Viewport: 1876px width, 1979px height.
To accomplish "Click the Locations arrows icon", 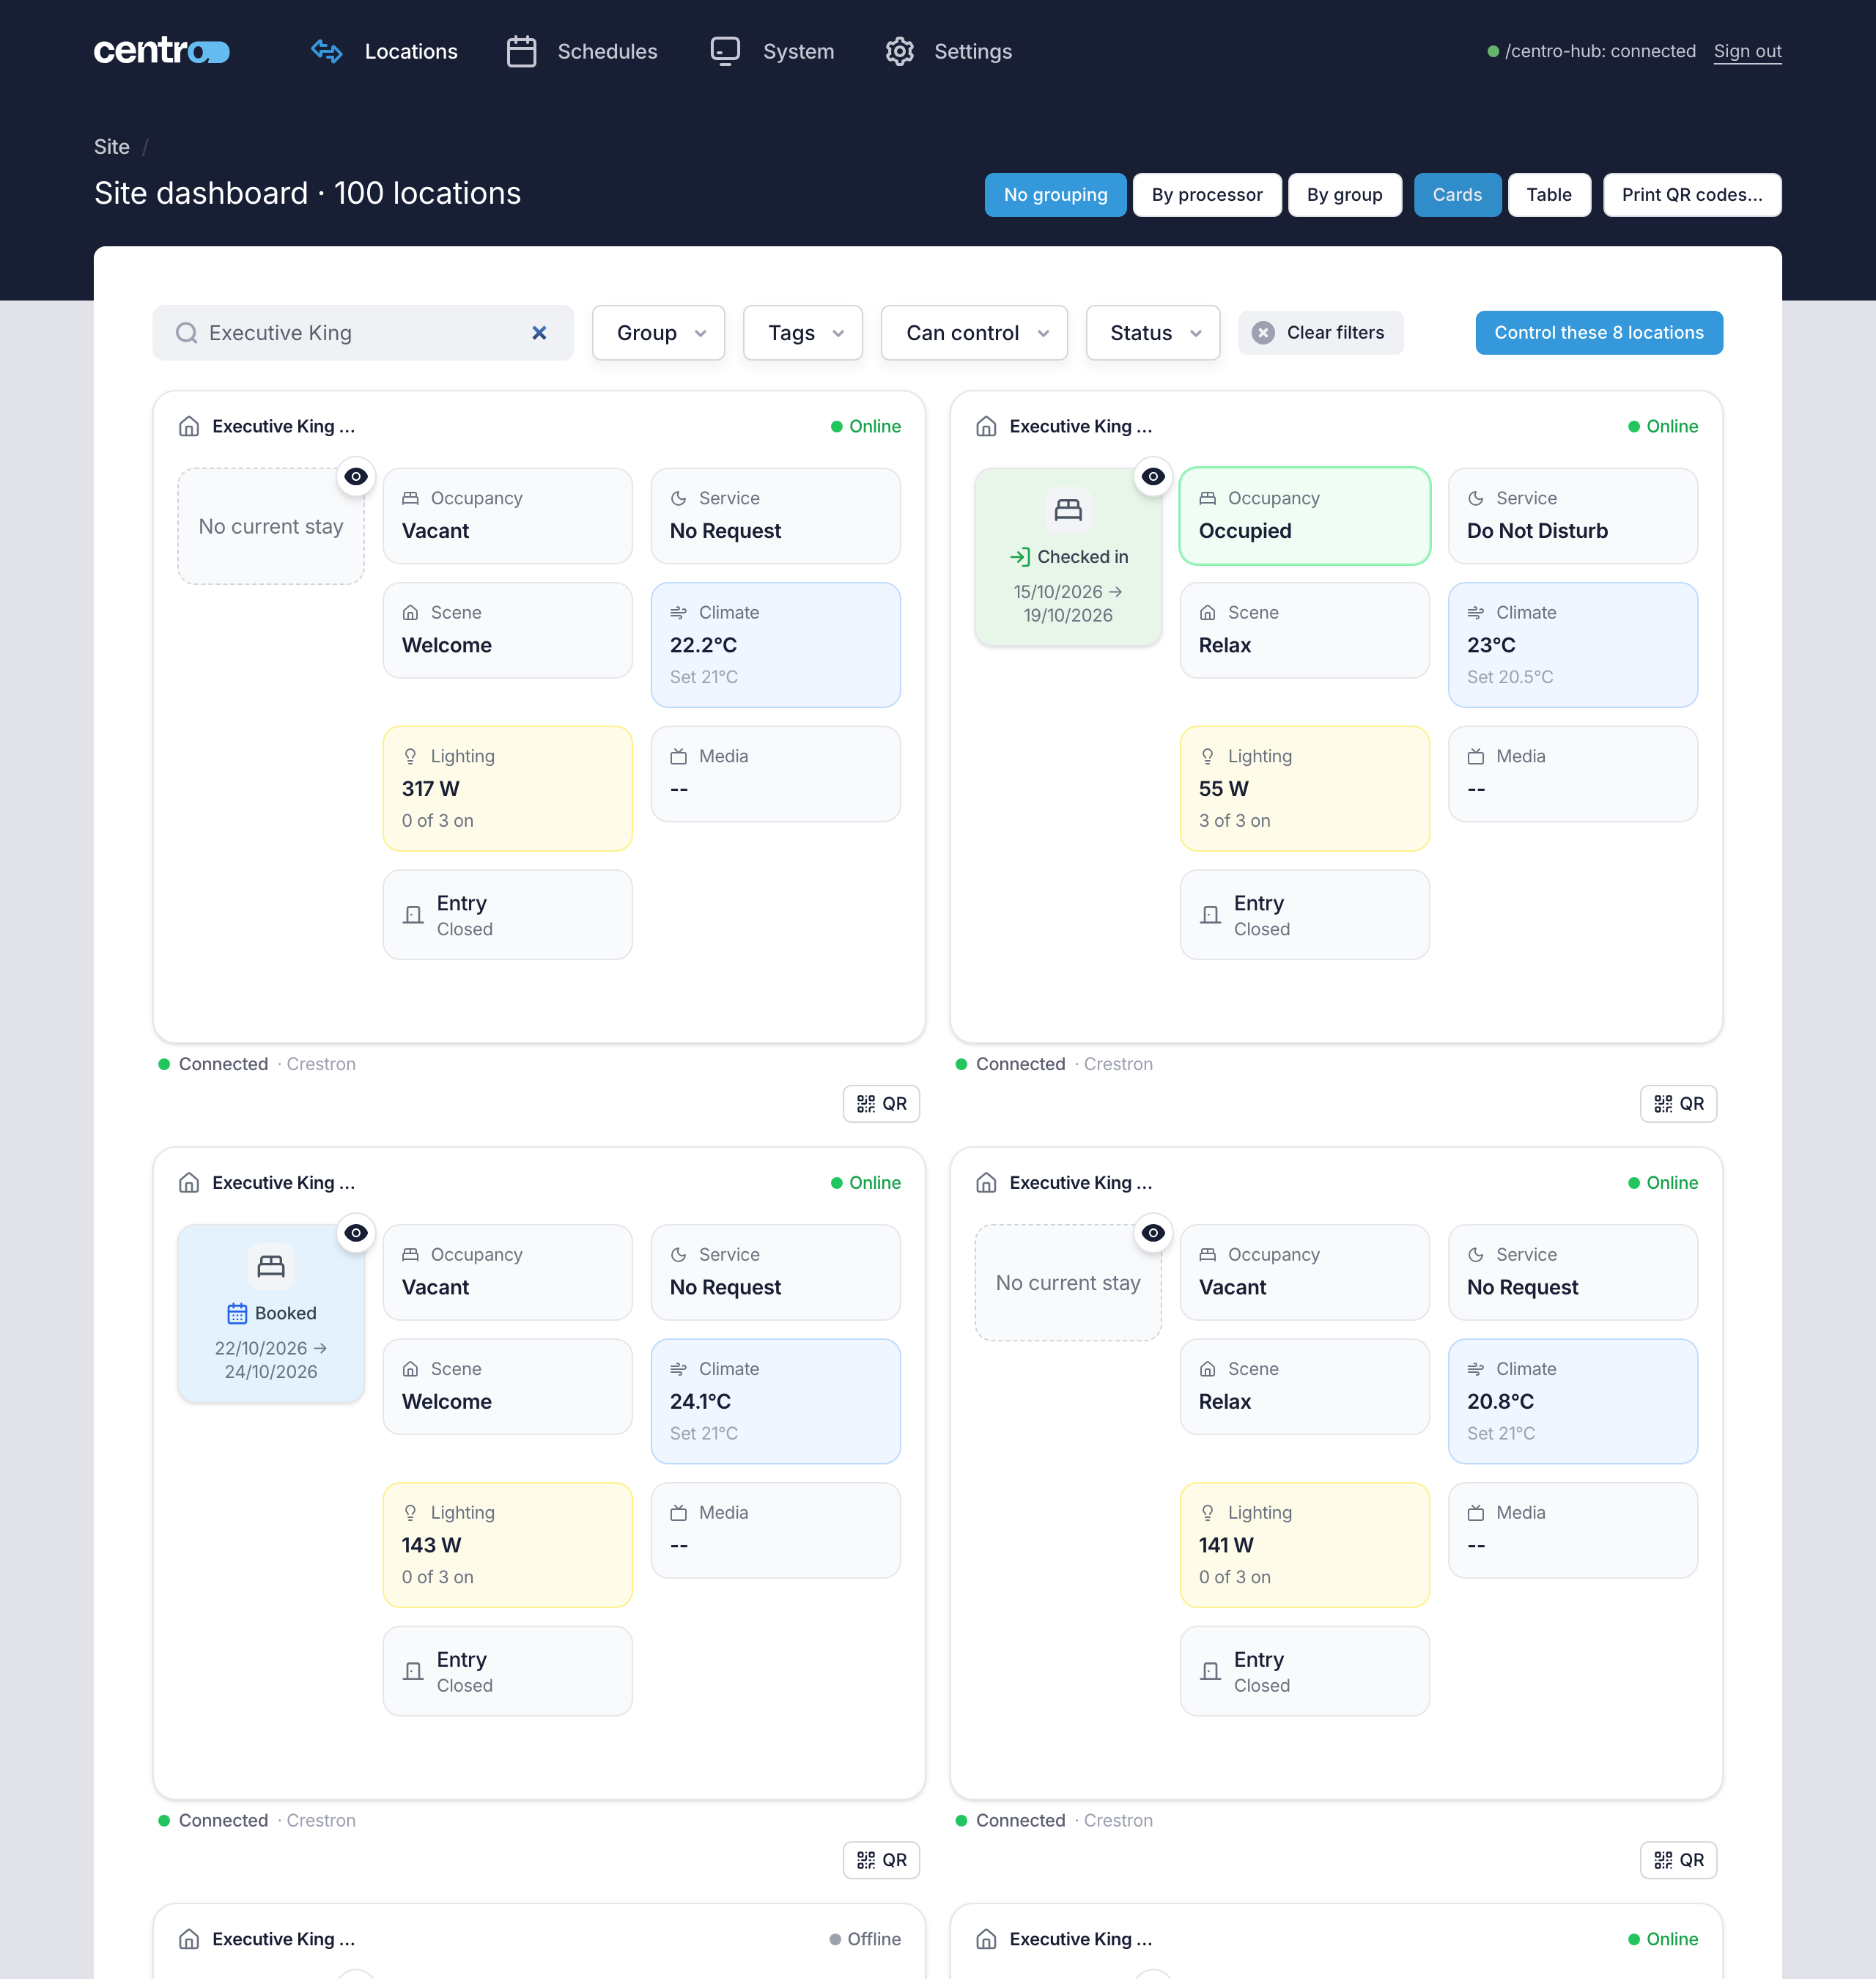I will (x=327, y=51).
